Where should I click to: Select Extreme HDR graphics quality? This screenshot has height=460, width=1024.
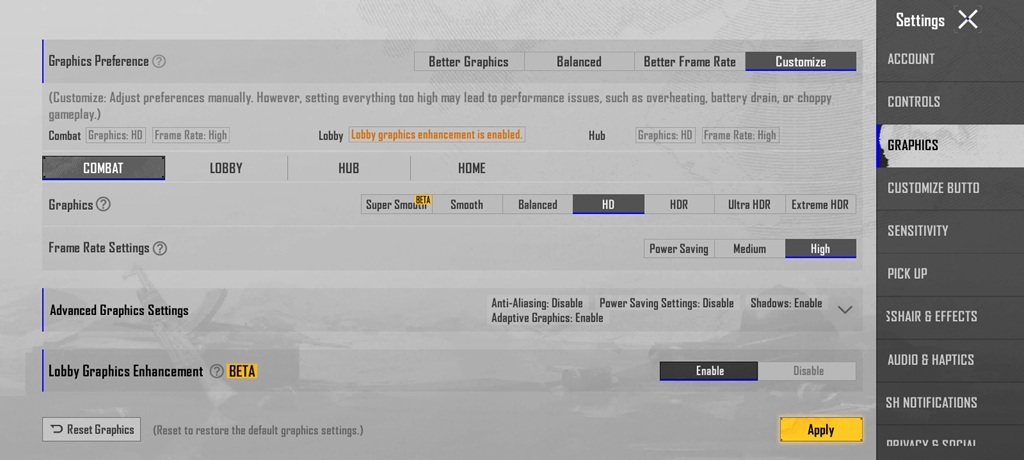820,205
